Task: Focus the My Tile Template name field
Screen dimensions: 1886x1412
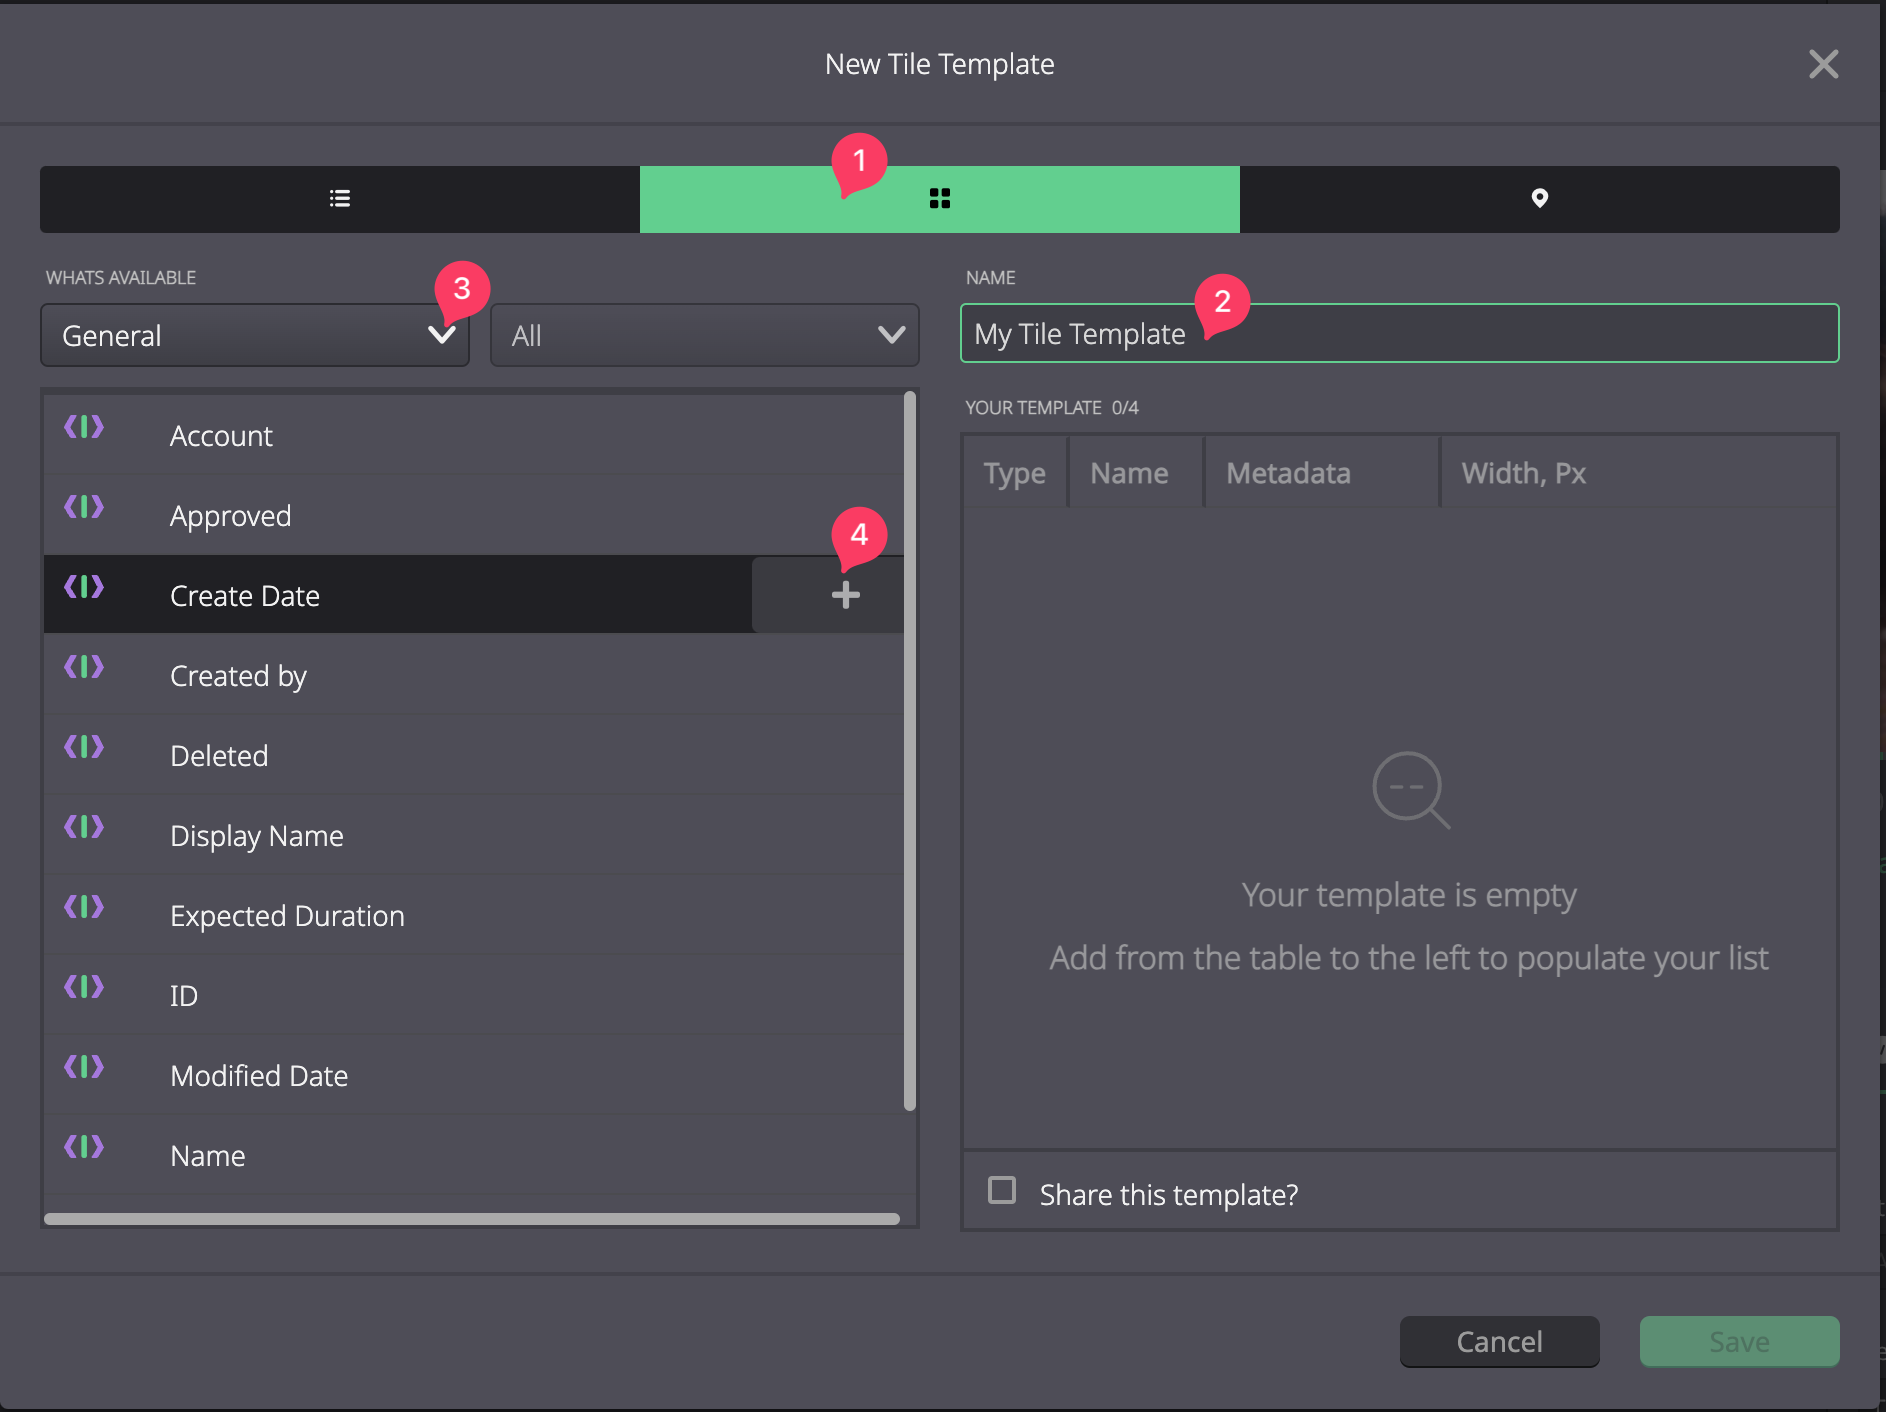Action: coord(1399,333)
